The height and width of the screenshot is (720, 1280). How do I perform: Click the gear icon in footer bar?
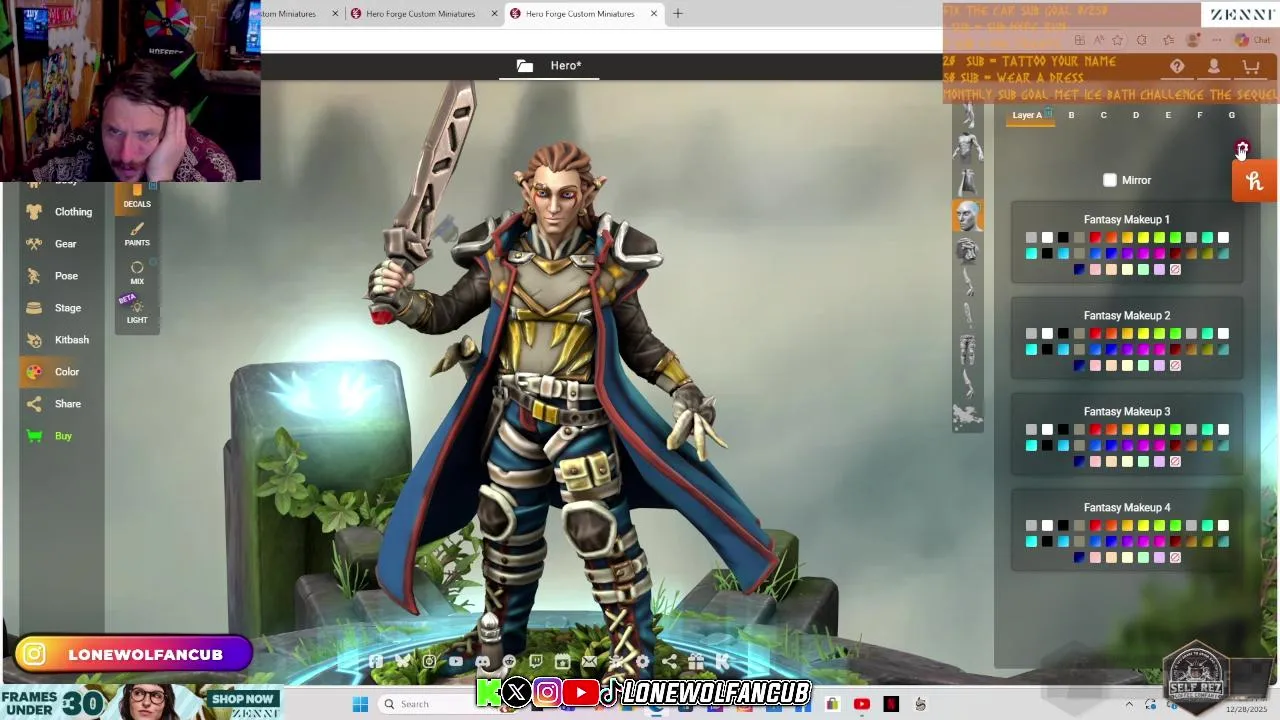pyautogui.click(x=642, y=661)
